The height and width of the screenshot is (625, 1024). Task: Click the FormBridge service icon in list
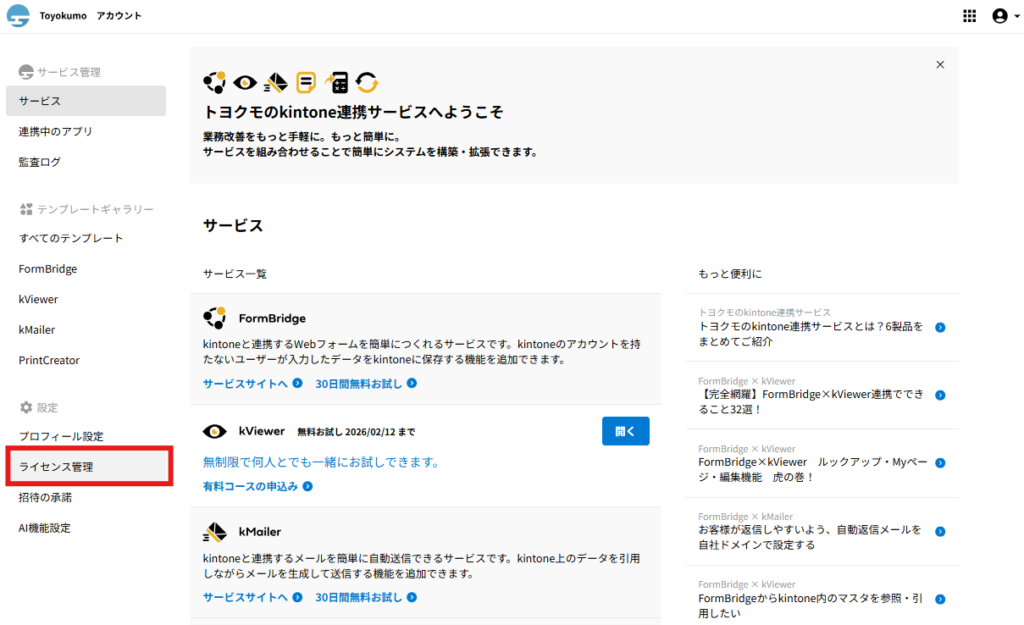tap(215, 318)
